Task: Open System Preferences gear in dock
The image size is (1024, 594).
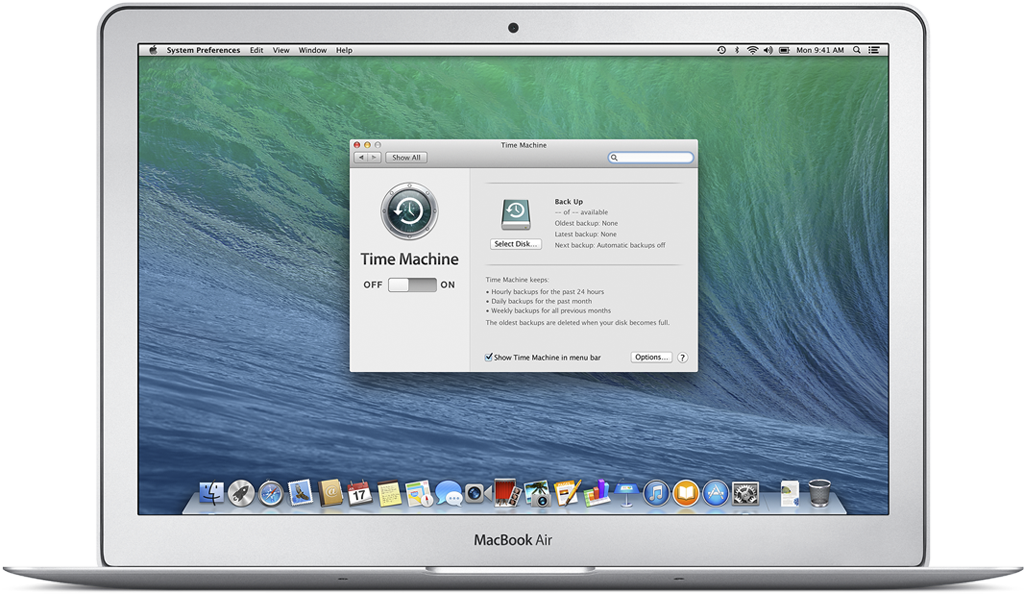Action: (746, 494)
